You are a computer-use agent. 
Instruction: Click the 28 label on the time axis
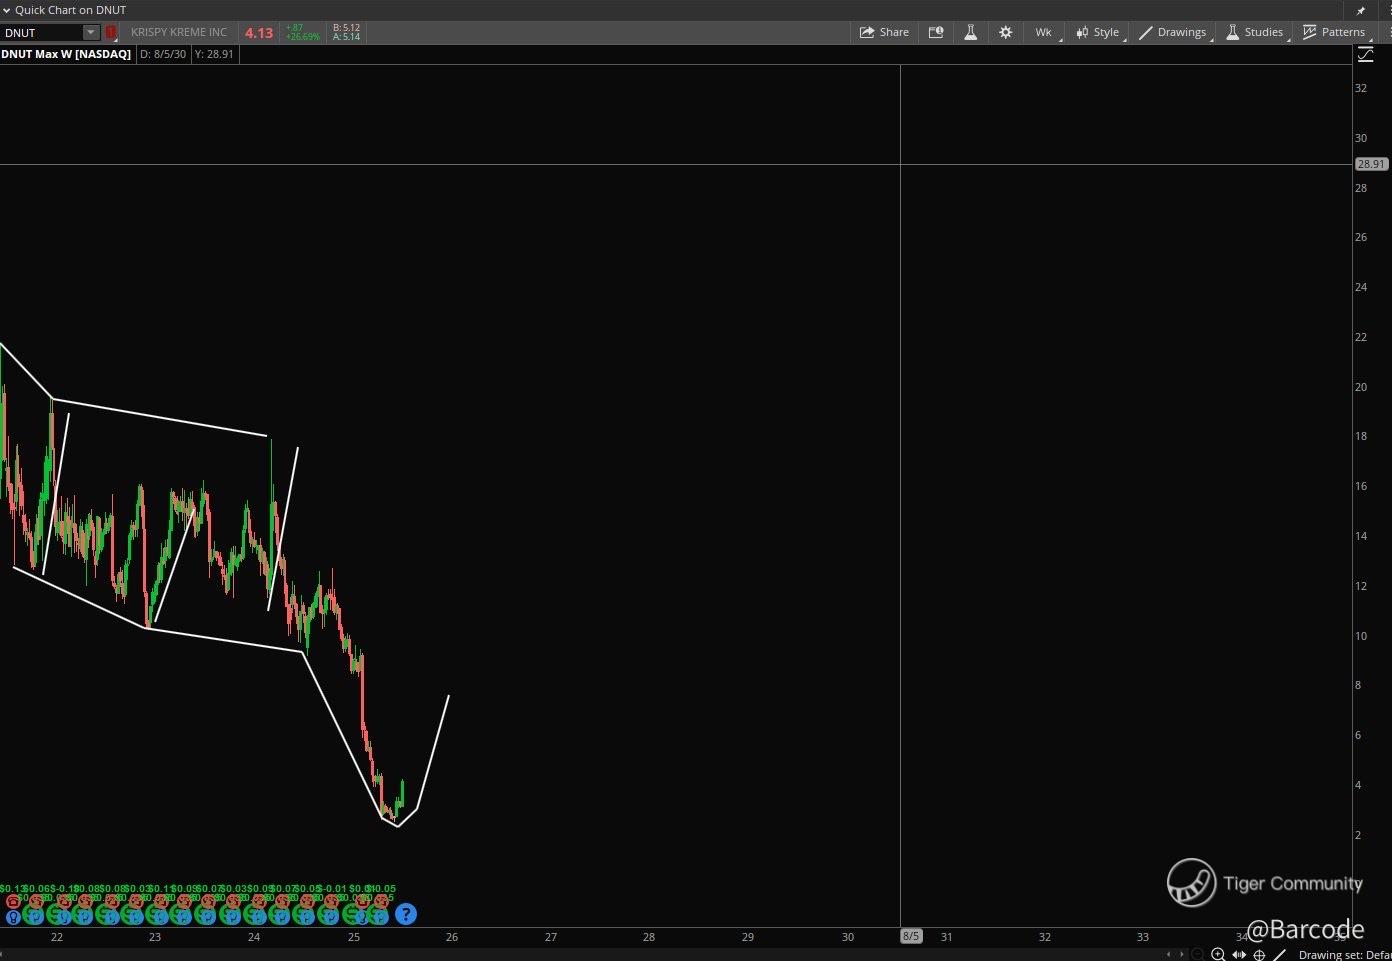click(x=649, y=937)
